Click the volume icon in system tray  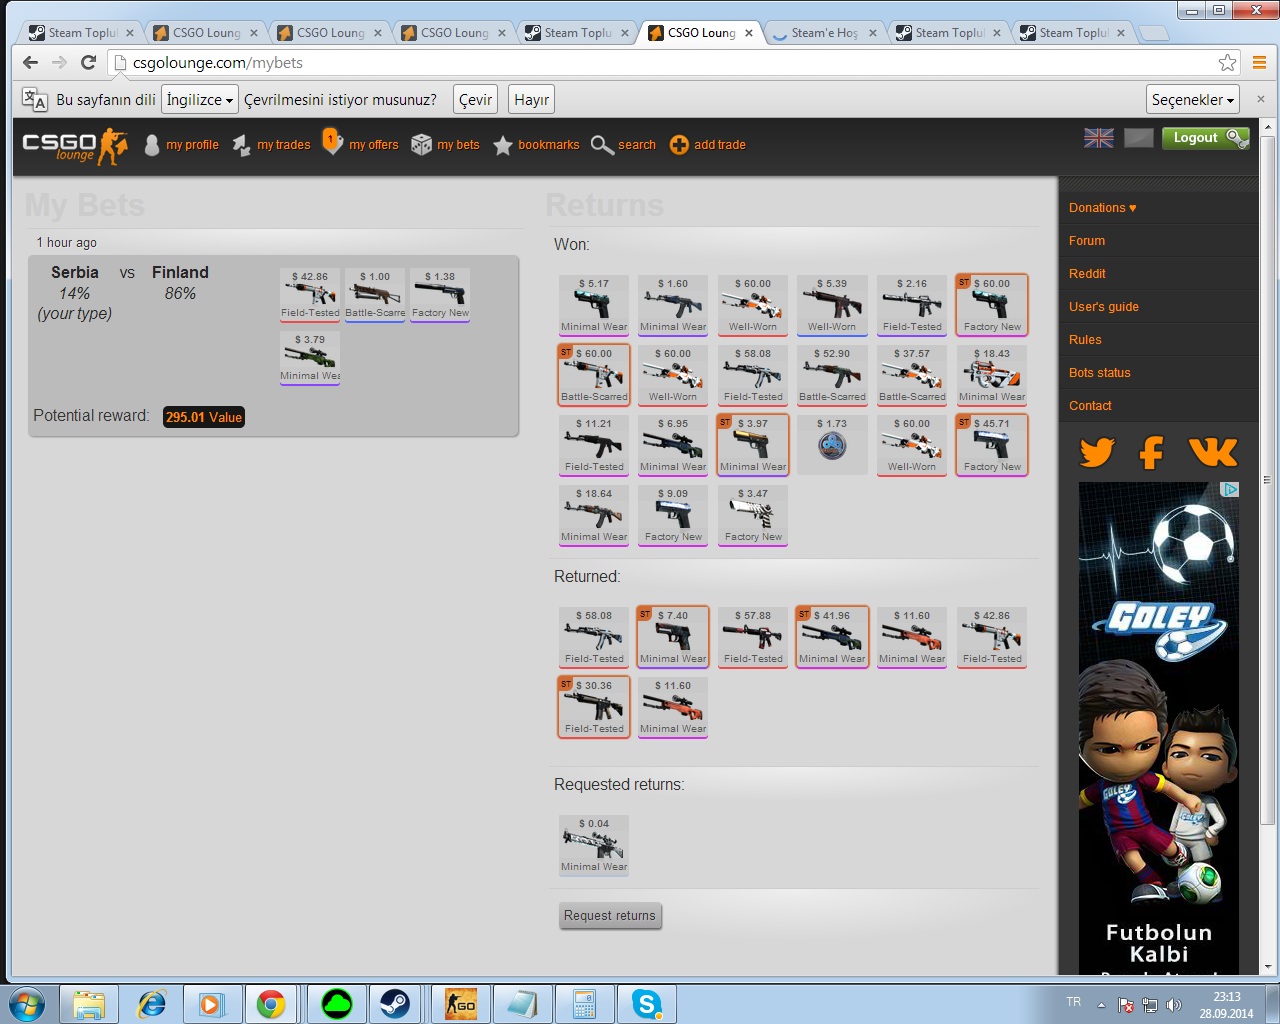click(1174, 1004)
